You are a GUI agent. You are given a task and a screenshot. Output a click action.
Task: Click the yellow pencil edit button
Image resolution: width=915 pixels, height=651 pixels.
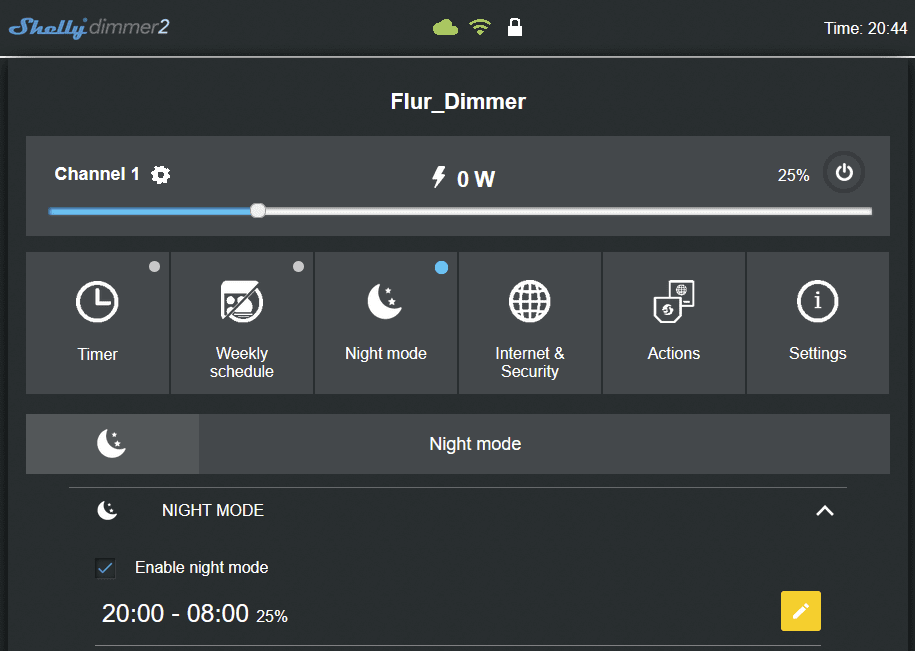tap(800, 611)
